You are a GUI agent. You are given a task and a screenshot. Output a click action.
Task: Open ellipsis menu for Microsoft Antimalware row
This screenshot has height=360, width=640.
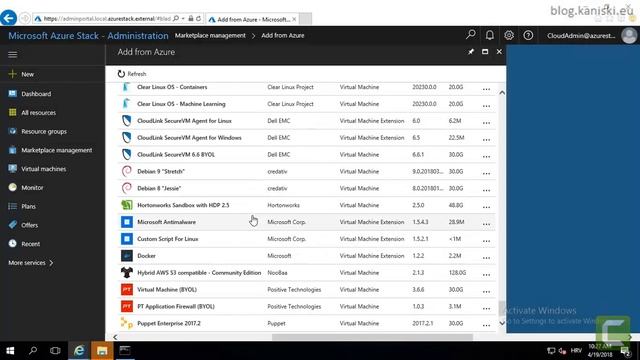pos(486,224)
